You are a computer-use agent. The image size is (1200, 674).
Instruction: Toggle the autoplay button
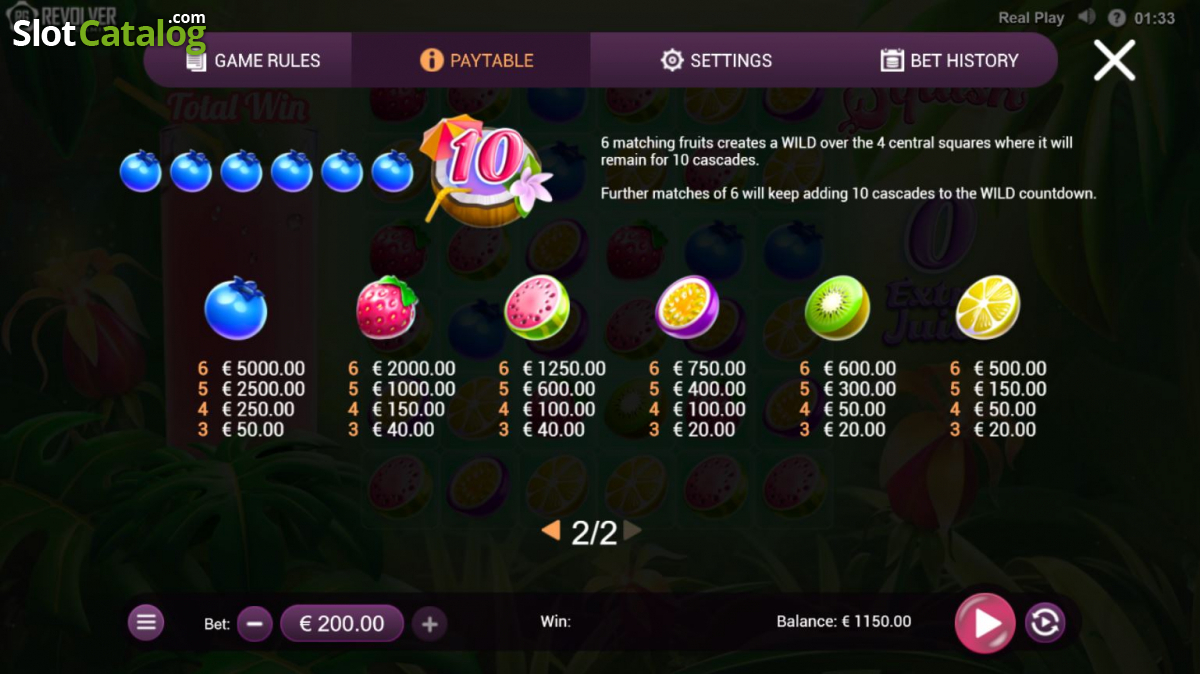[x=1045, y=623]
